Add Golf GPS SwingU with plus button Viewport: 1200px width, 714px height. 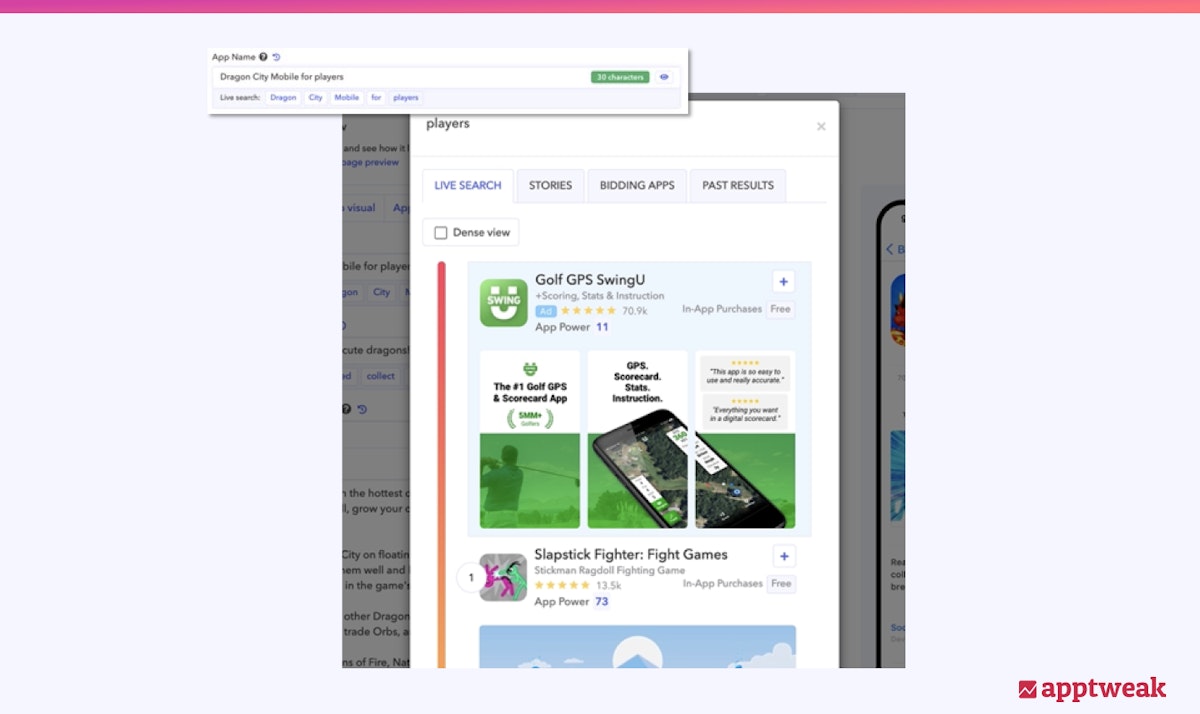tap(783, 282)
